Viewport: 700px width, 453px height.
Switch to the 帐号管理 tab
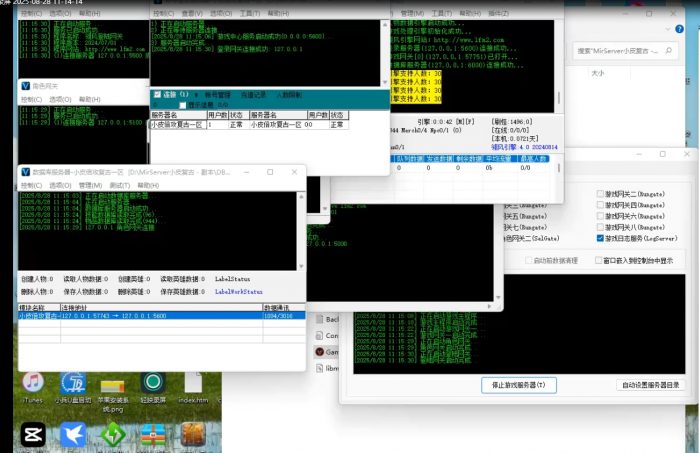click(x=217, y=95)
